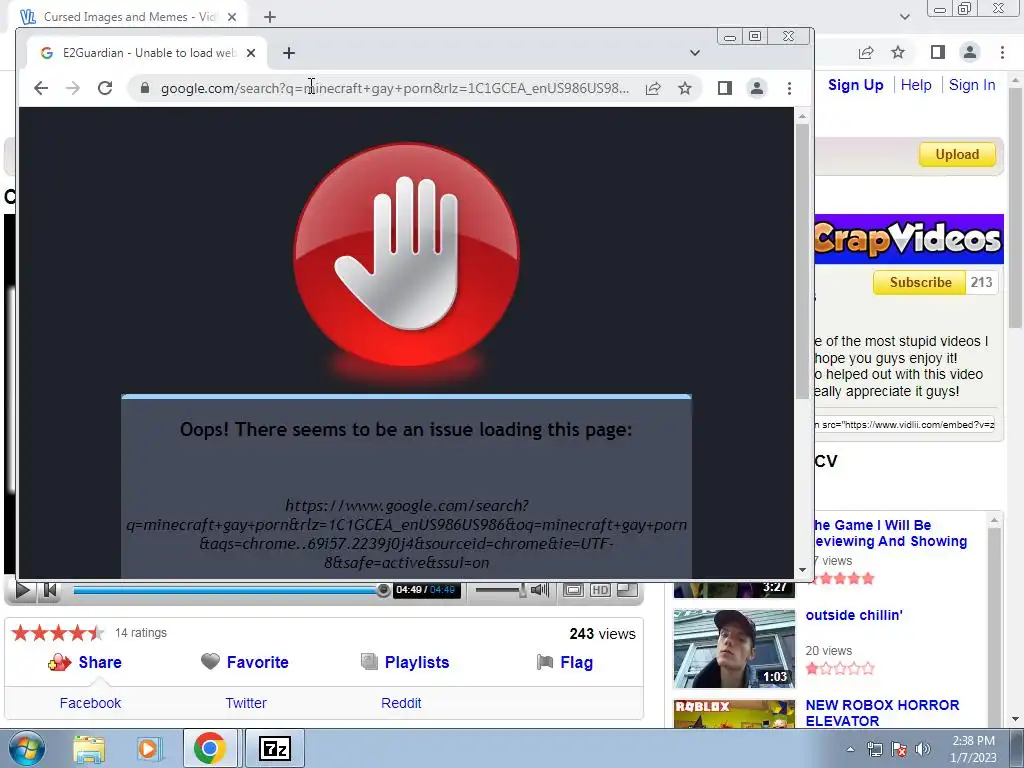The width and height of the screenshot is (1024, 768).
Task: Go back in the front E2Guardian window
Action: (x=40, y=88)
